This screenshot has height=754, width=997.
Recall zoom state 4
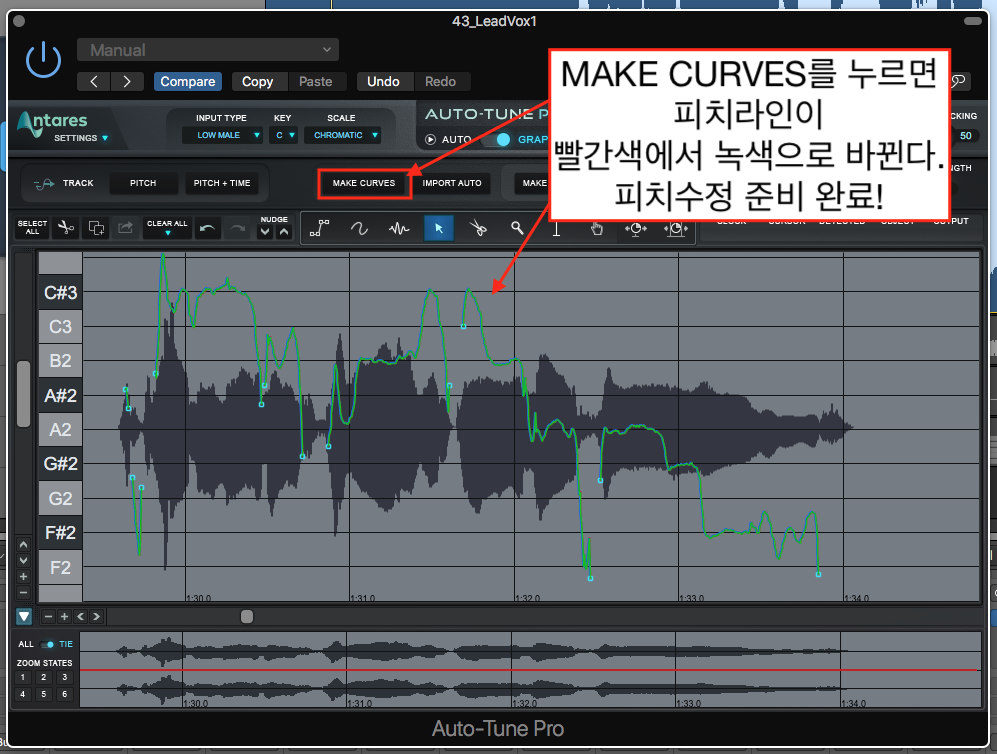click(22, 694)
